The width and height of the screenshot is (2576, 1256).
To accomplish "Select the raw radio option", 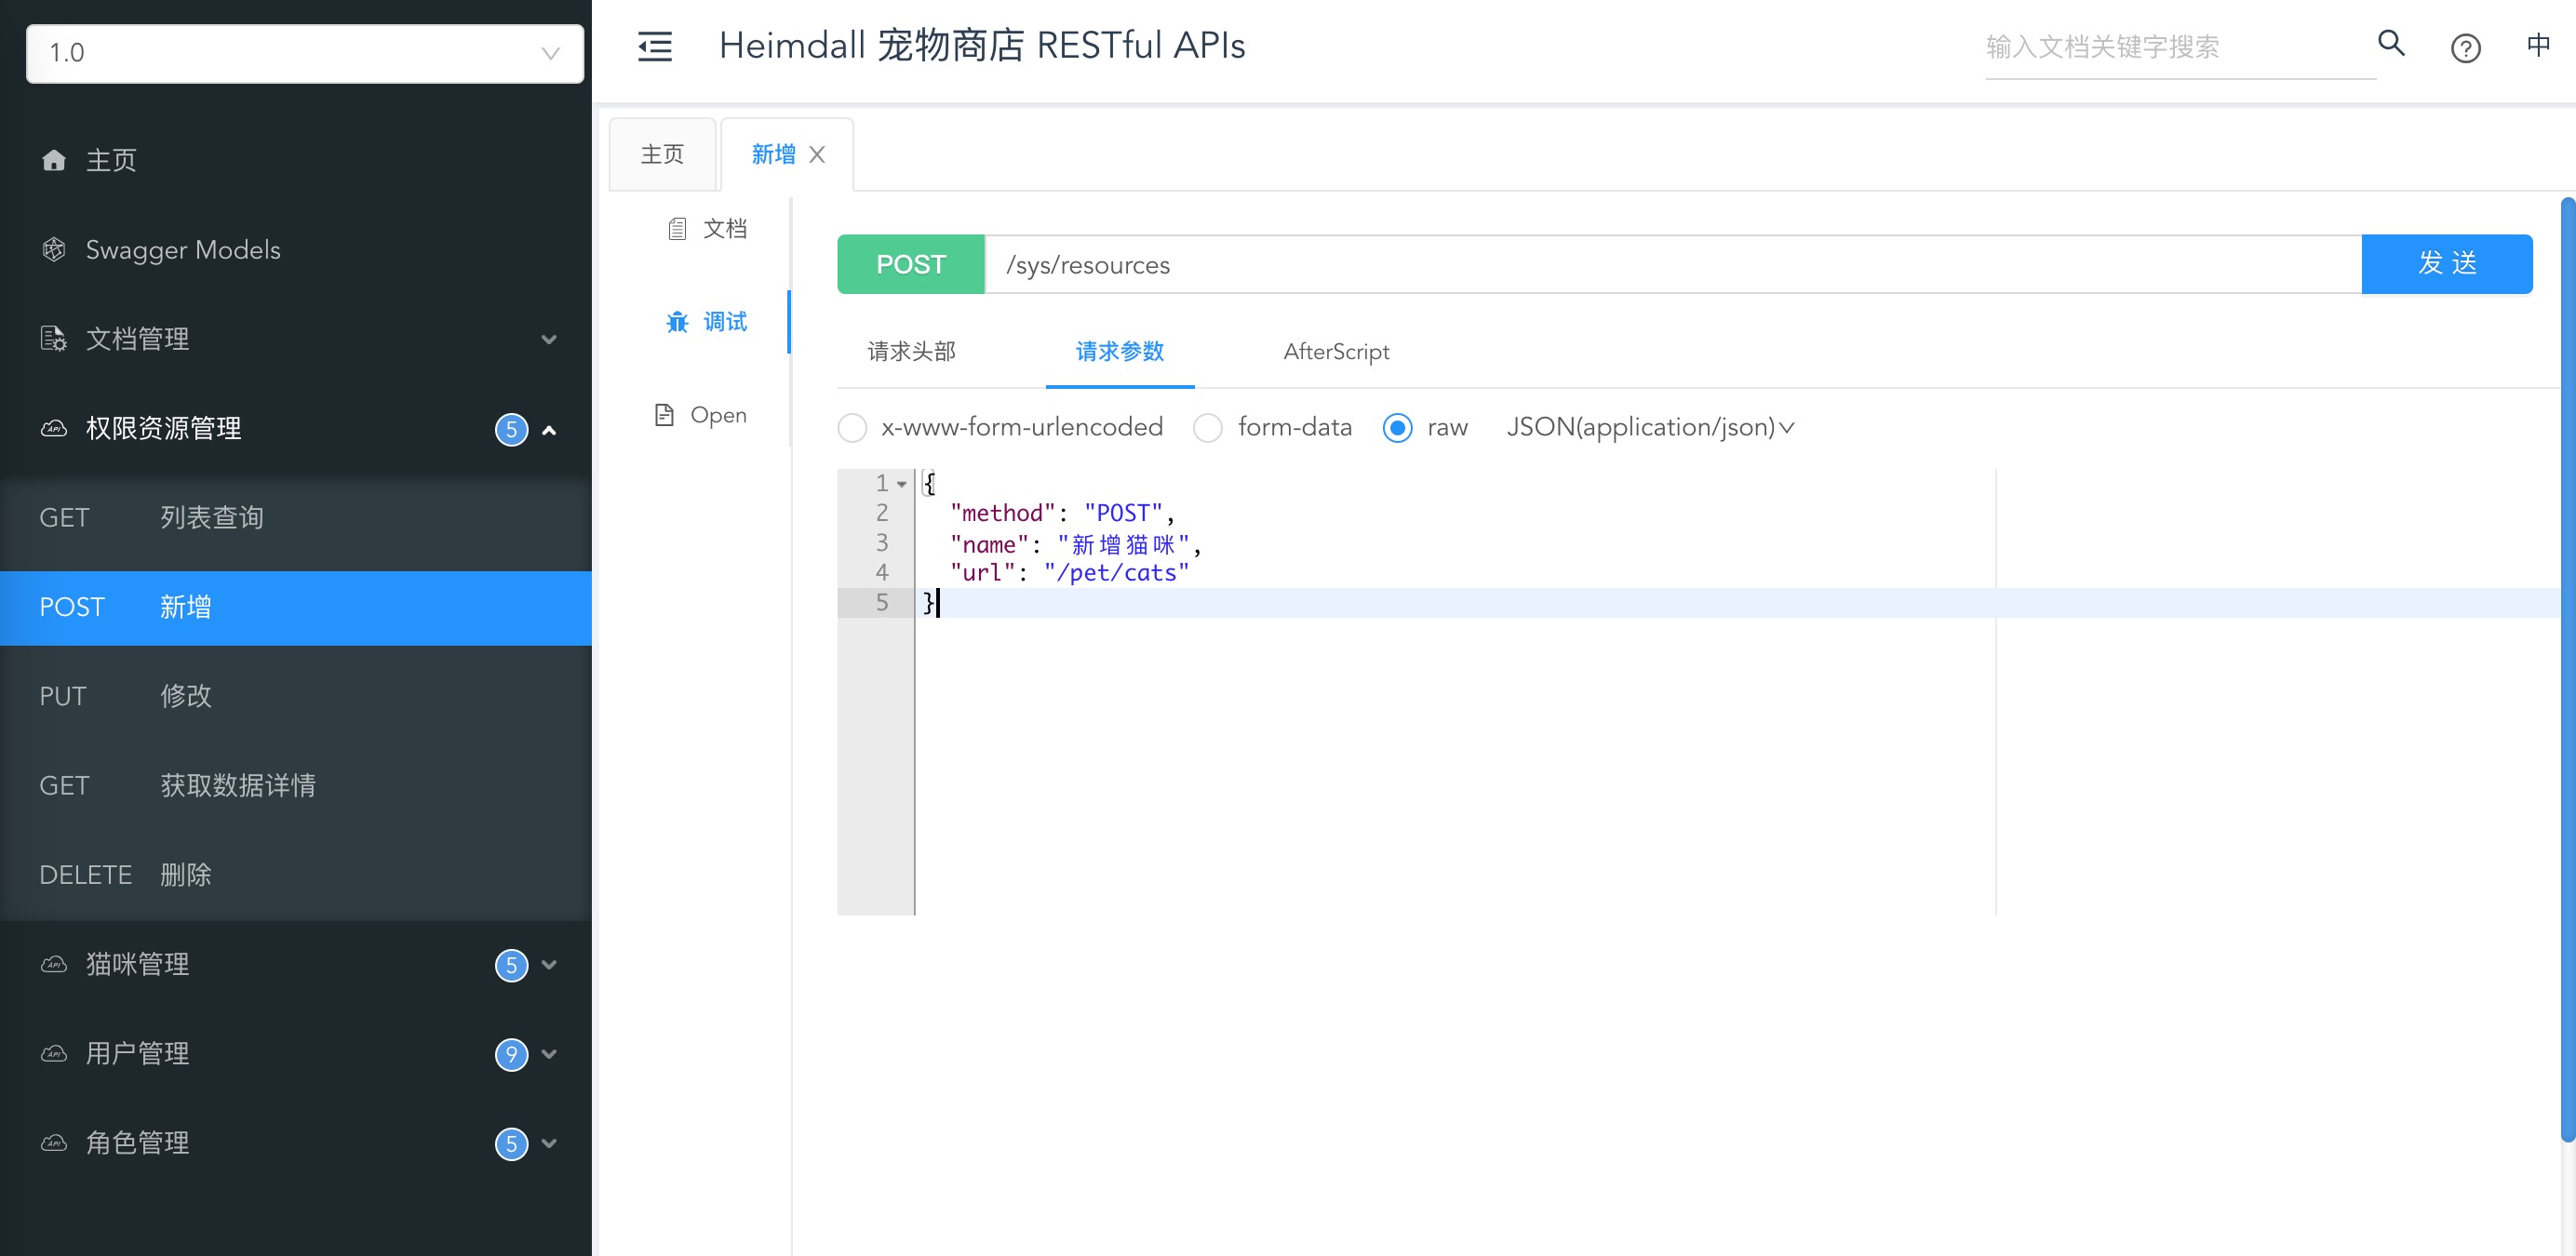I will click(1397, 428).
